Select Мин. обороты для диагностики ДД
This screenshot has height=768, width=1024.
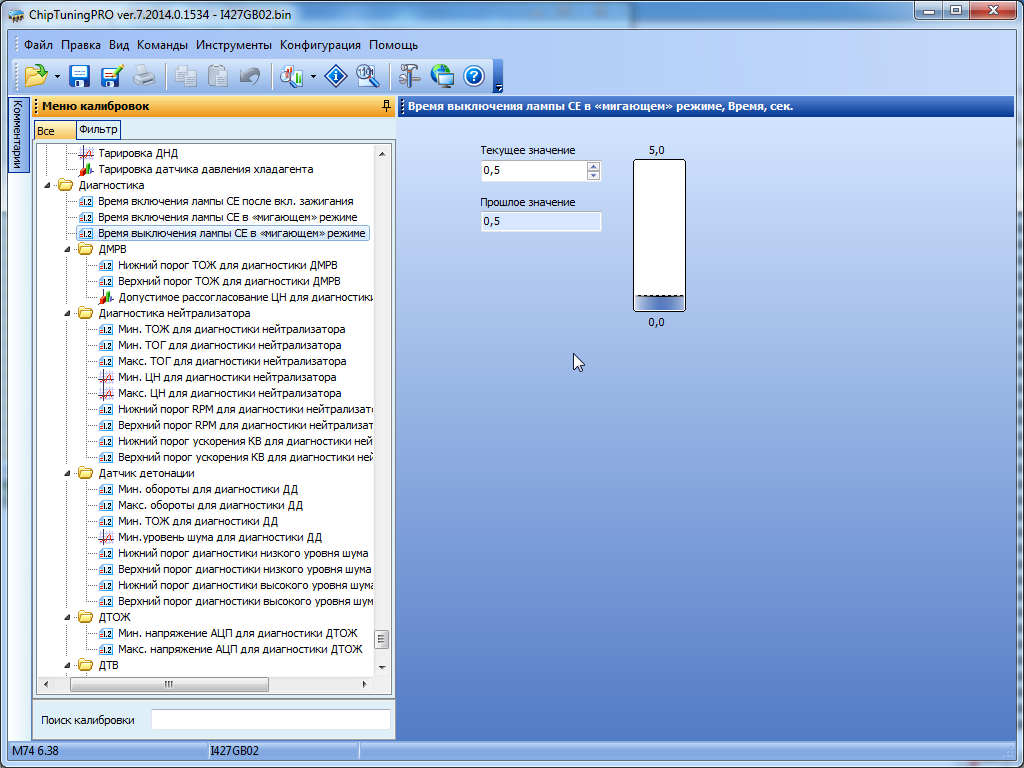(210, 489)
